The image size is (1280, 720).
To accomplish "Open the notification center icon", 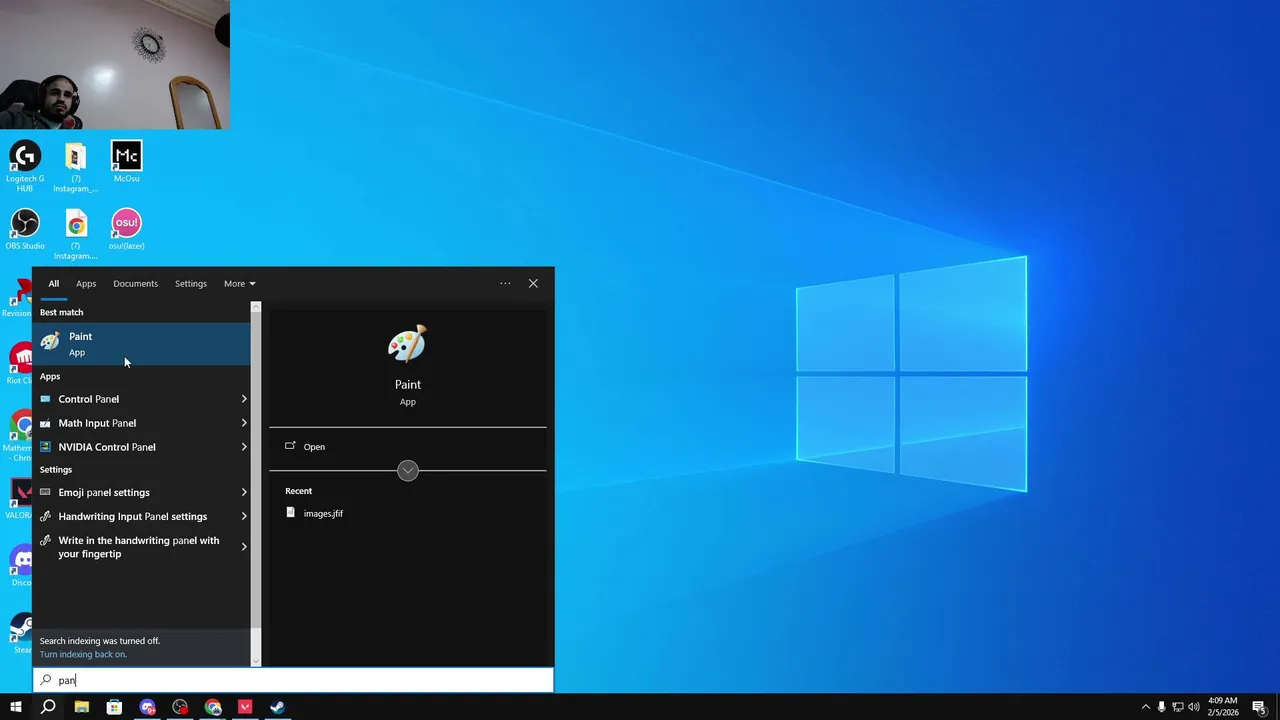I will tap(1259, 707).
